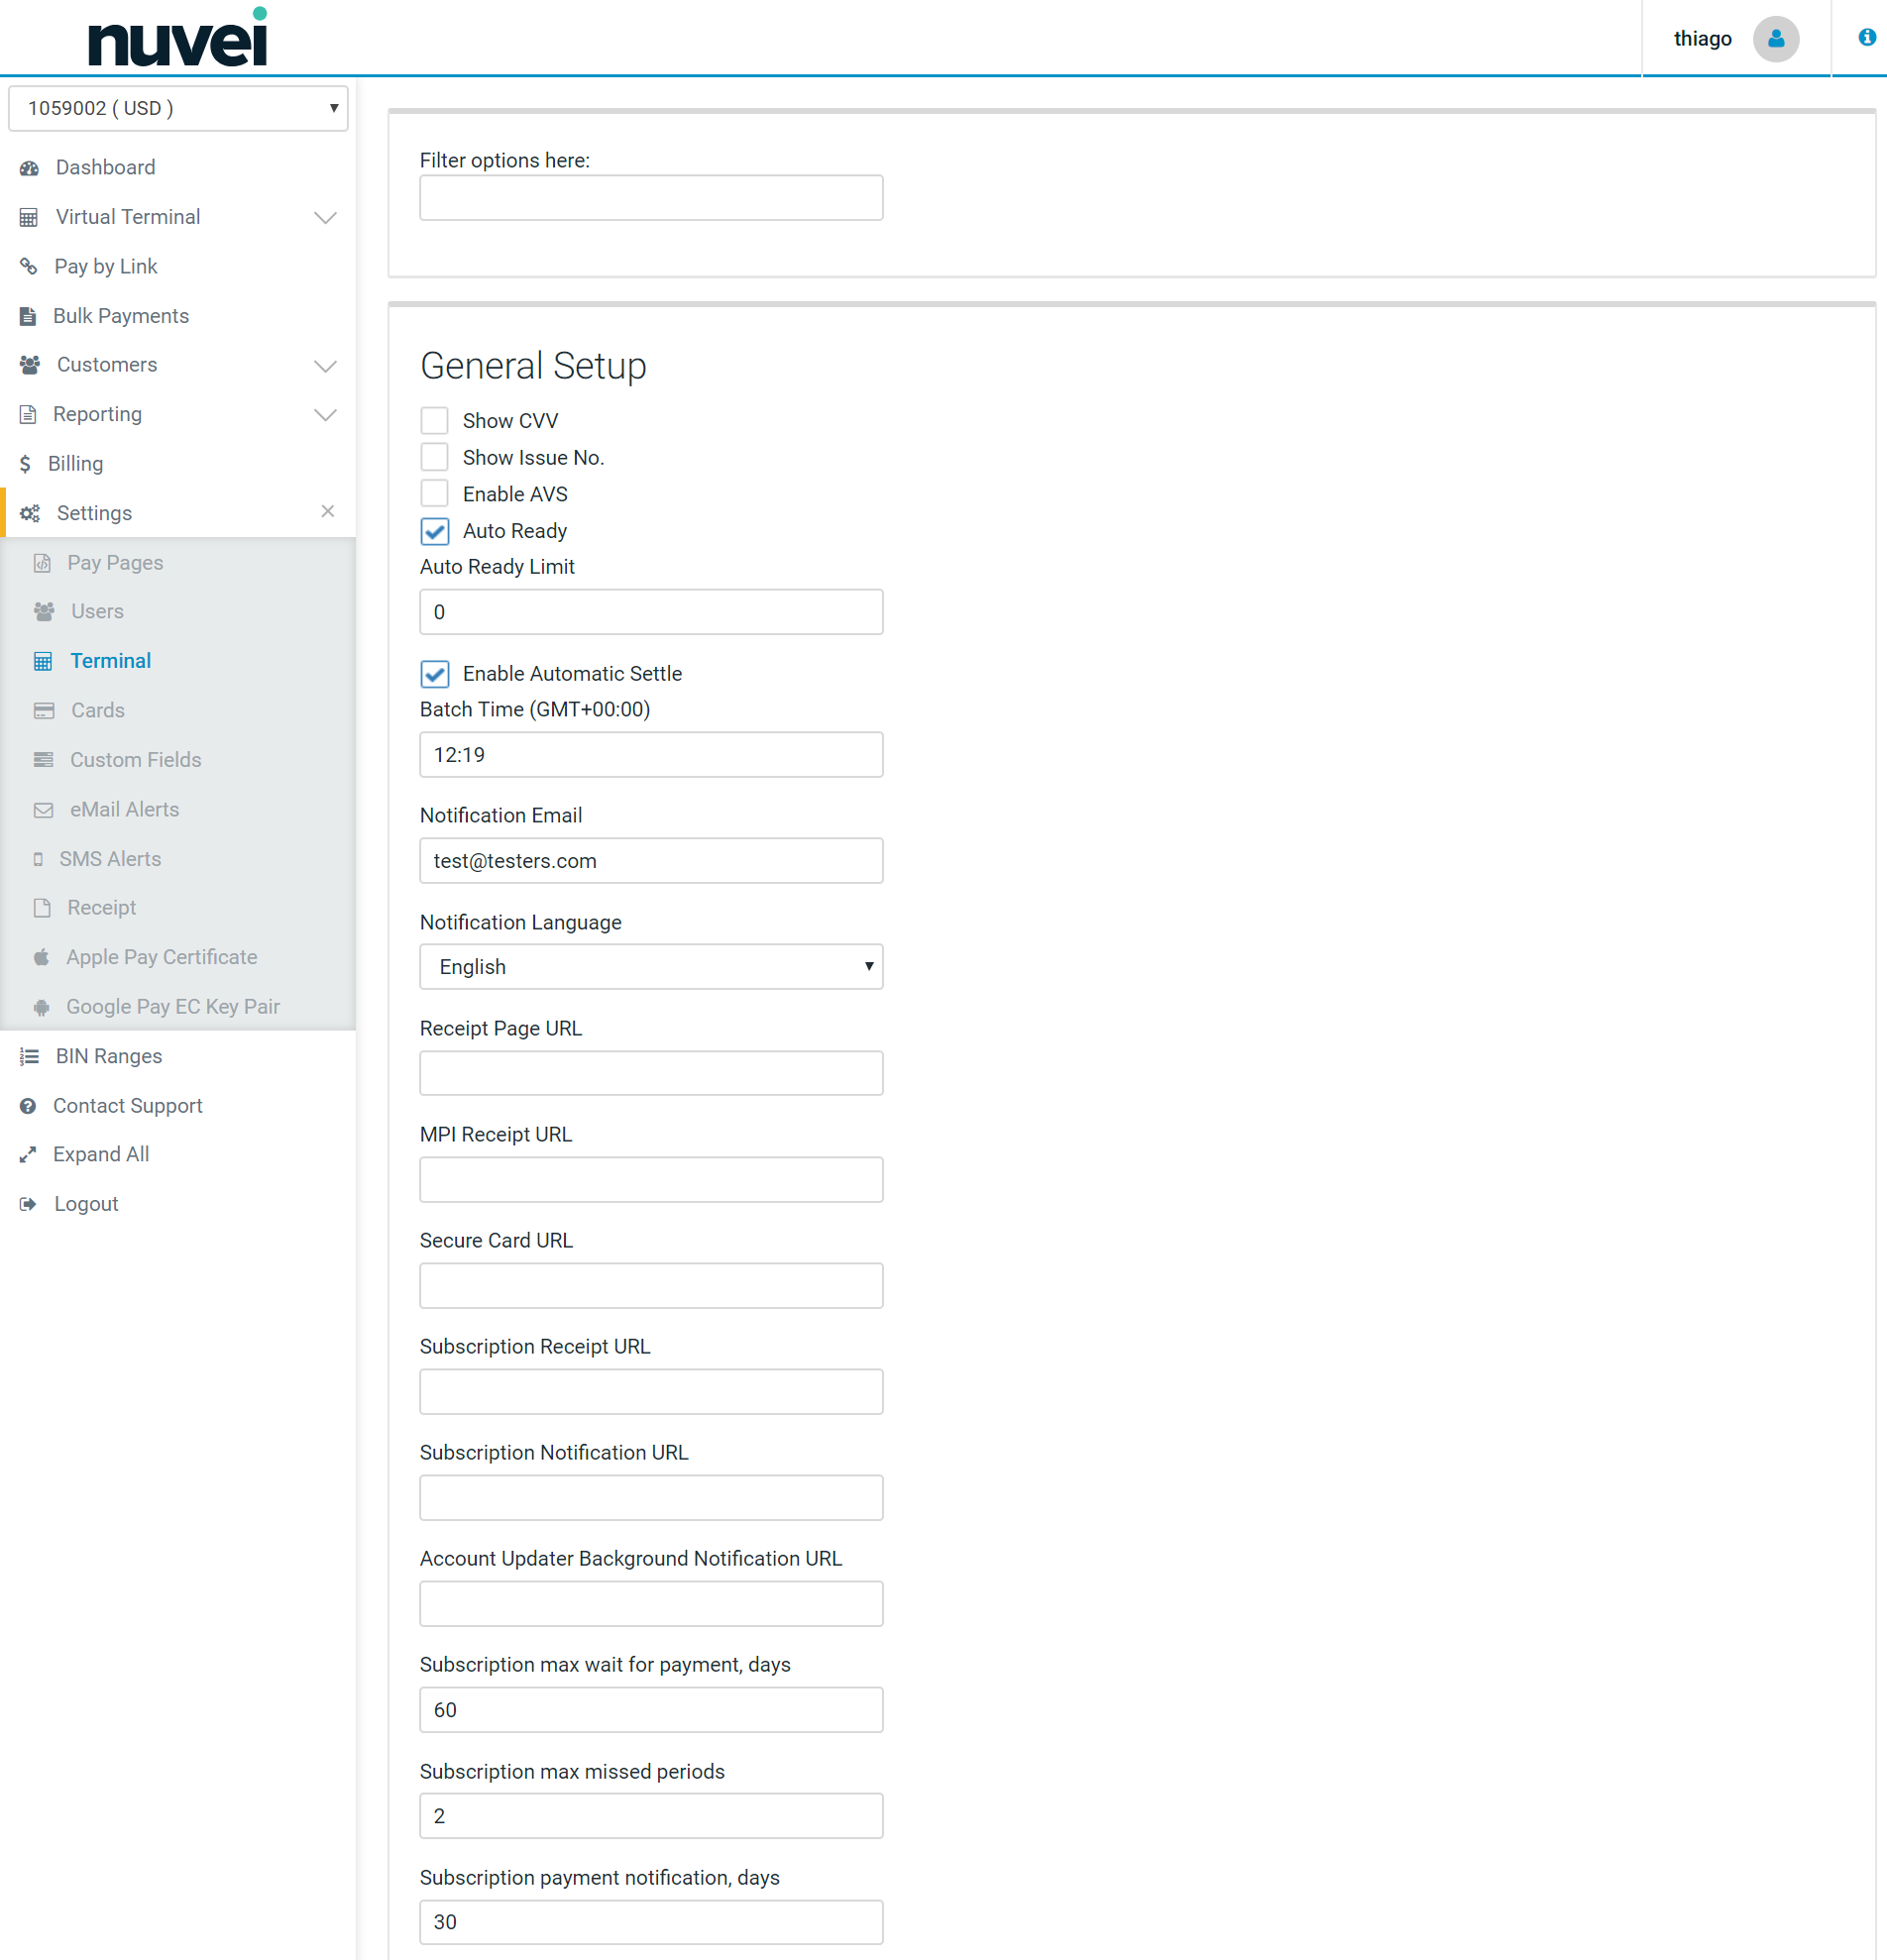Click the Logout exit icon
Screen dimensions: 1887x1960
tap(28, 1204)
